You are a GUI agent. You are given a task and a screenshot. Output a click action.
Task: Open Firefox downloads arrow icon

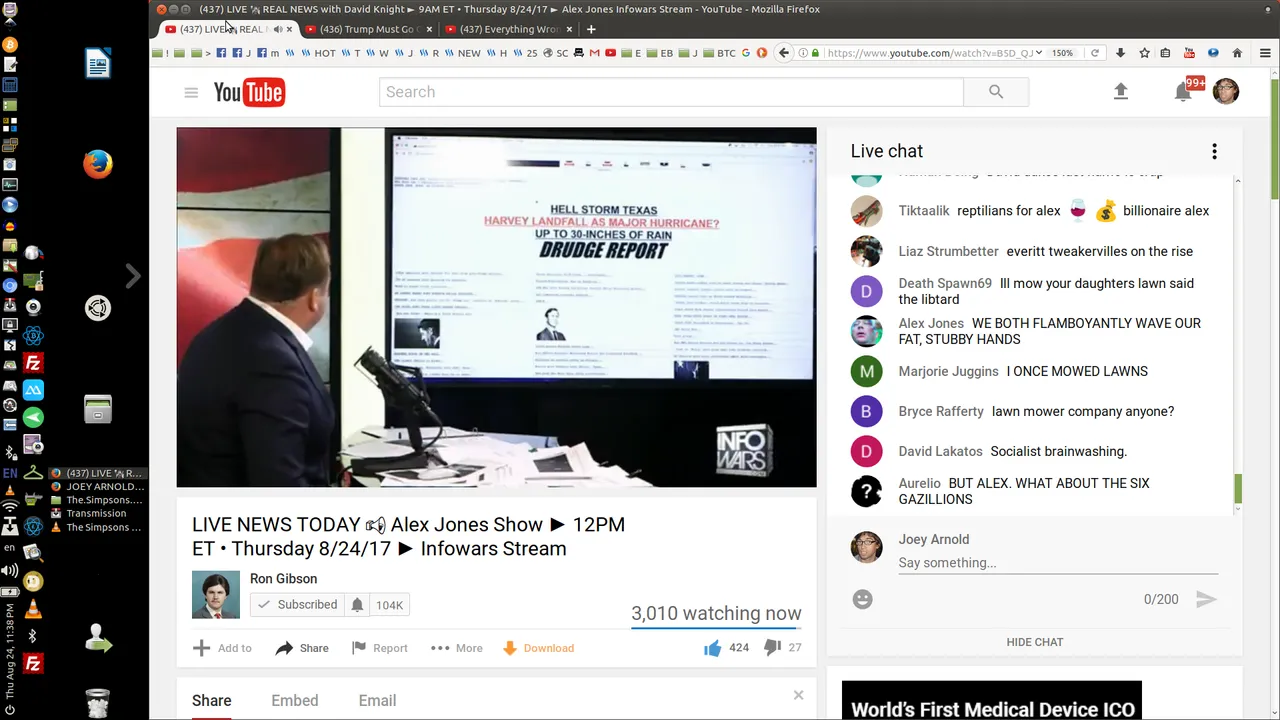point(1121,53)
